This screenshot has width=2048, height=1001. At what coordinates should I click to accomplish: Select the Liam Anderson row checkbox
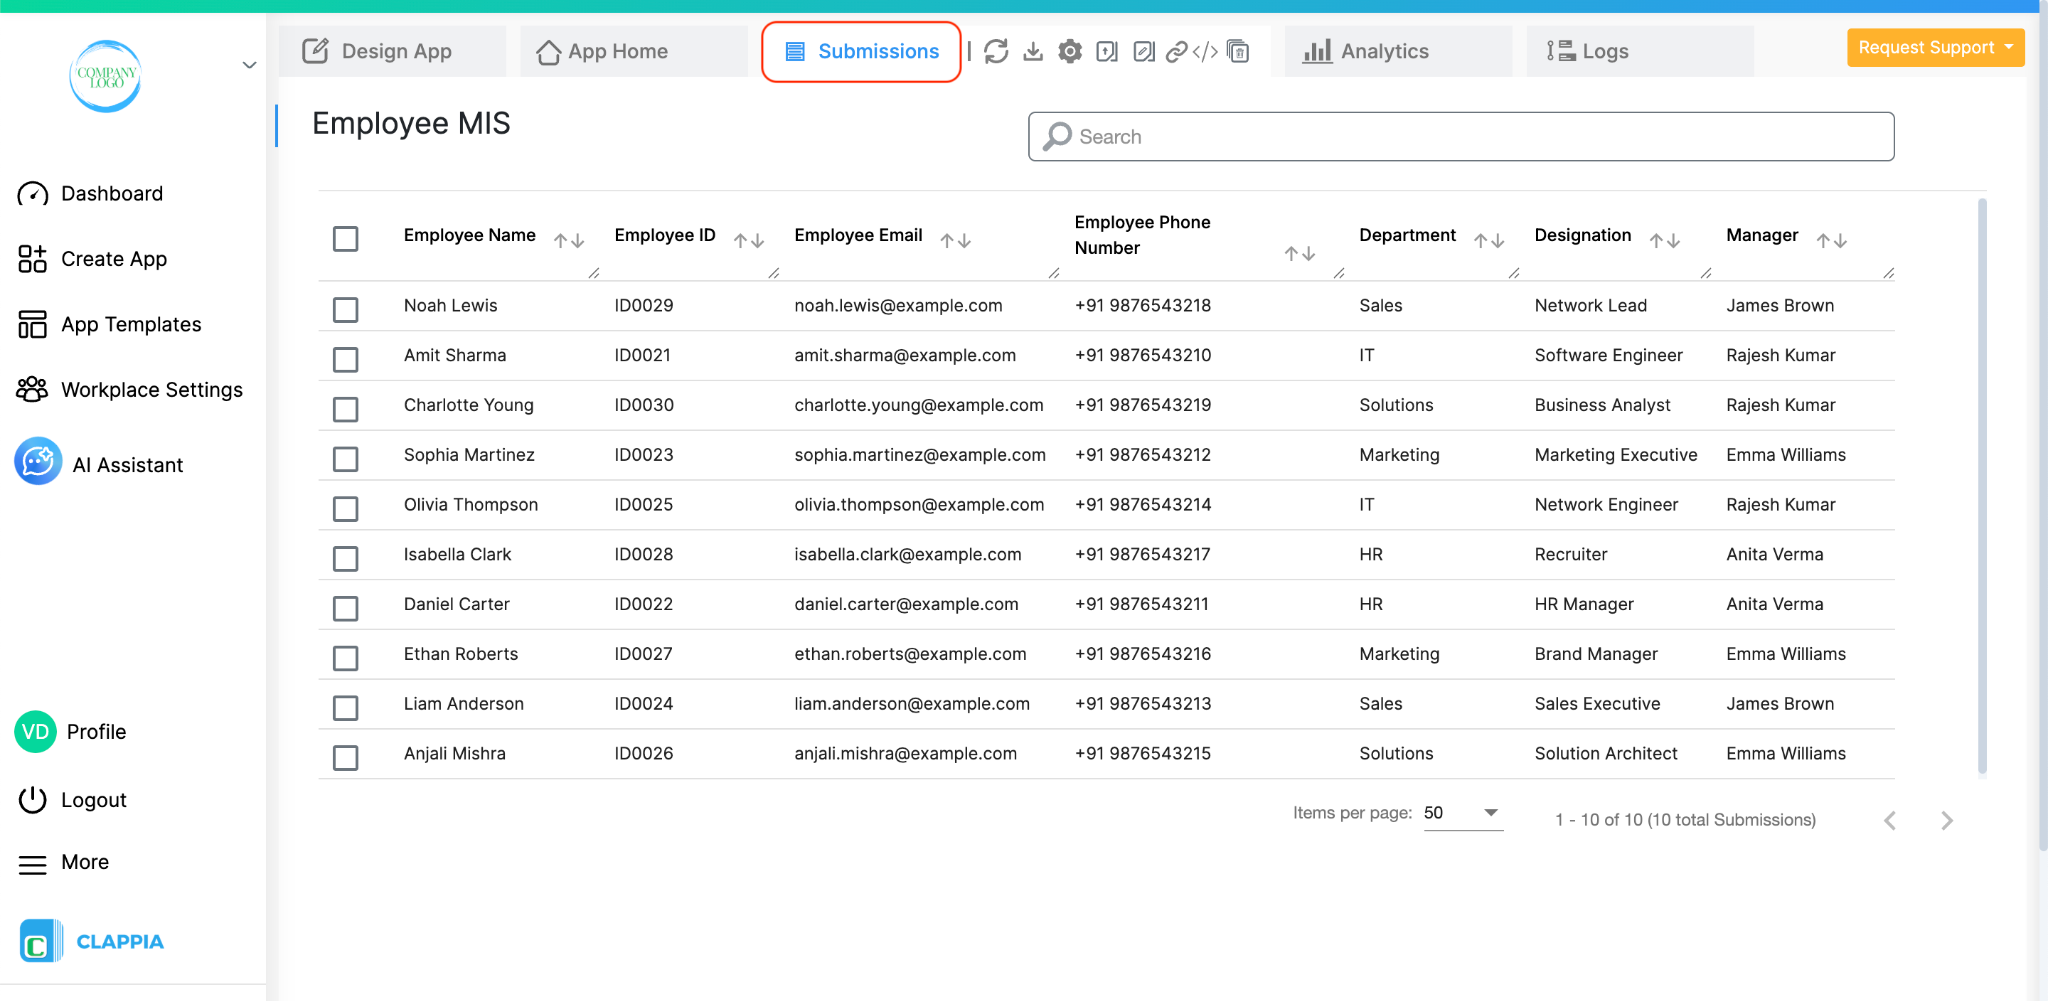[x=346, y=708]
